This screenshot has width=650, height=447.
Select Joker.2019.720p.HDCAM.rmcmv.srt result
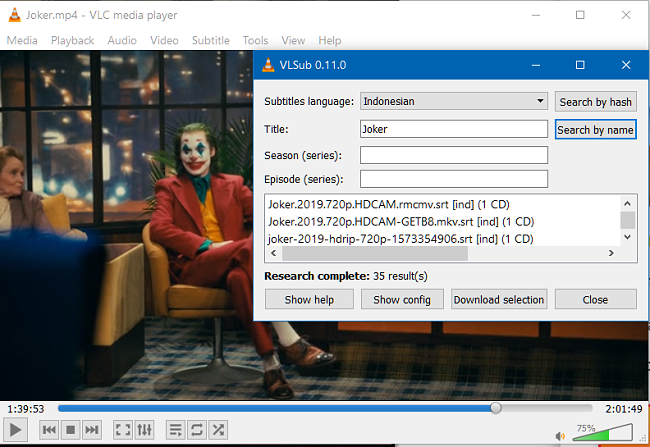pos(388,204)
